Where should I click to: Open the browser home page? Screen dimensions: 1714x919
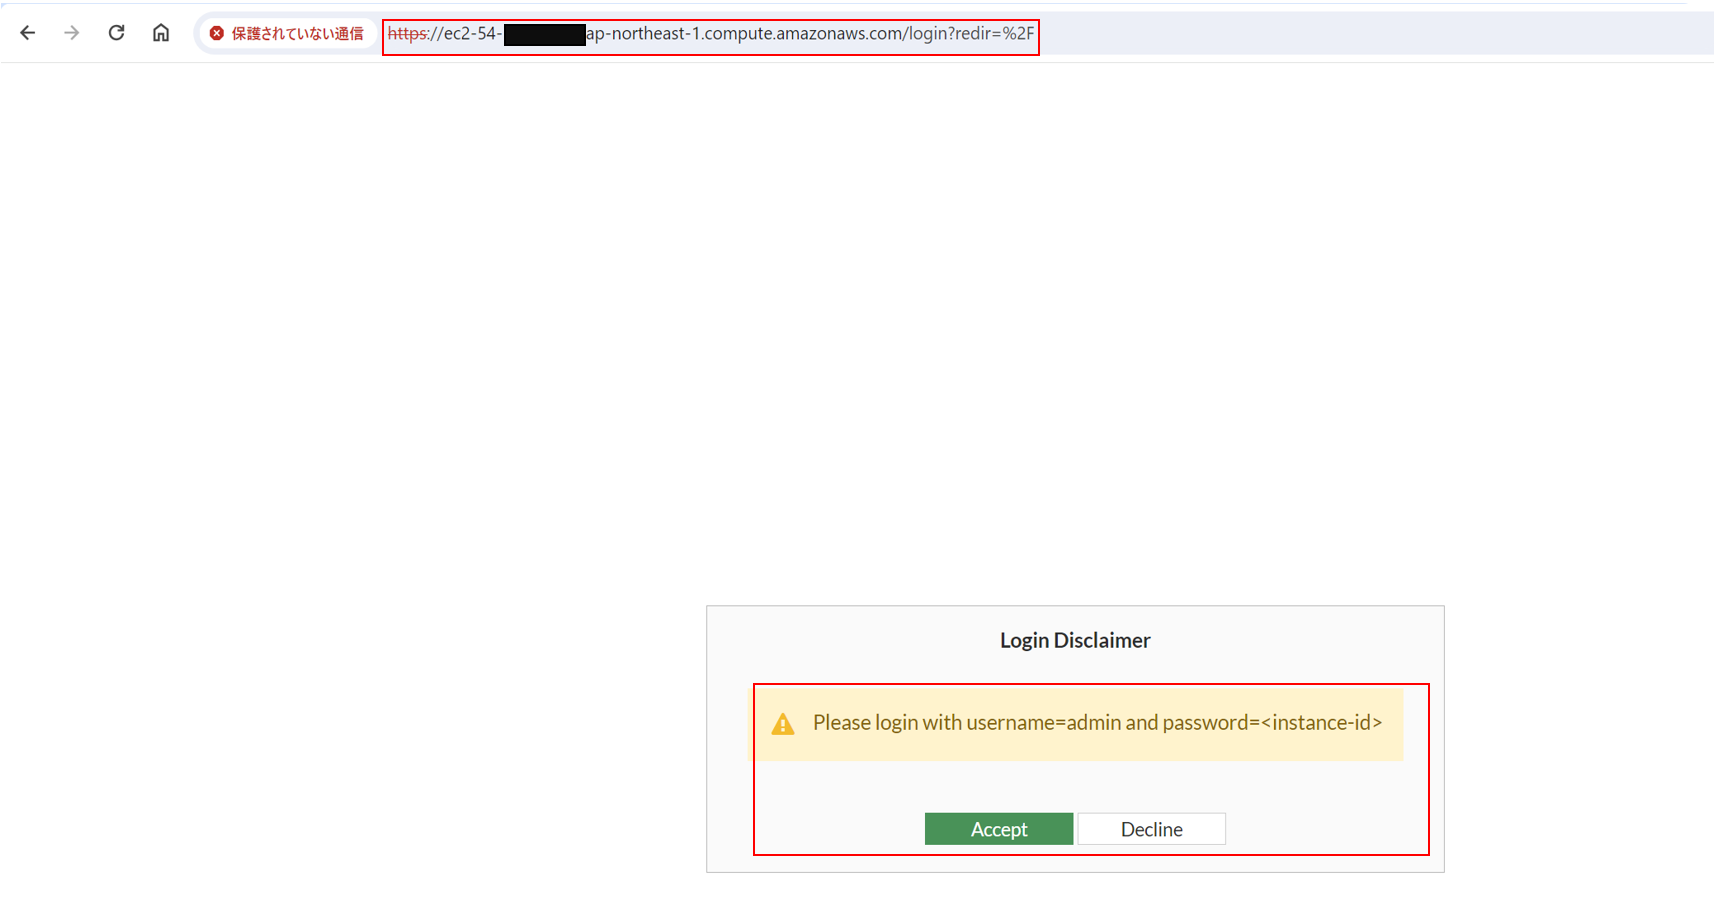[161, 33]
